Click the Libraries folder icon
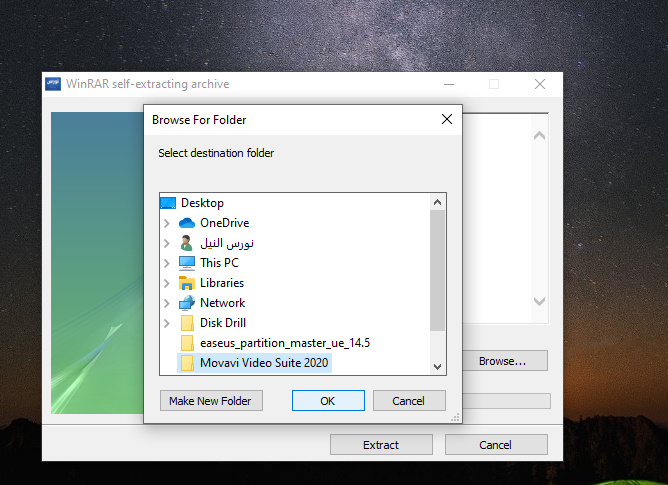This screenshot has height=485, width=668. click(x=187, y=283)
